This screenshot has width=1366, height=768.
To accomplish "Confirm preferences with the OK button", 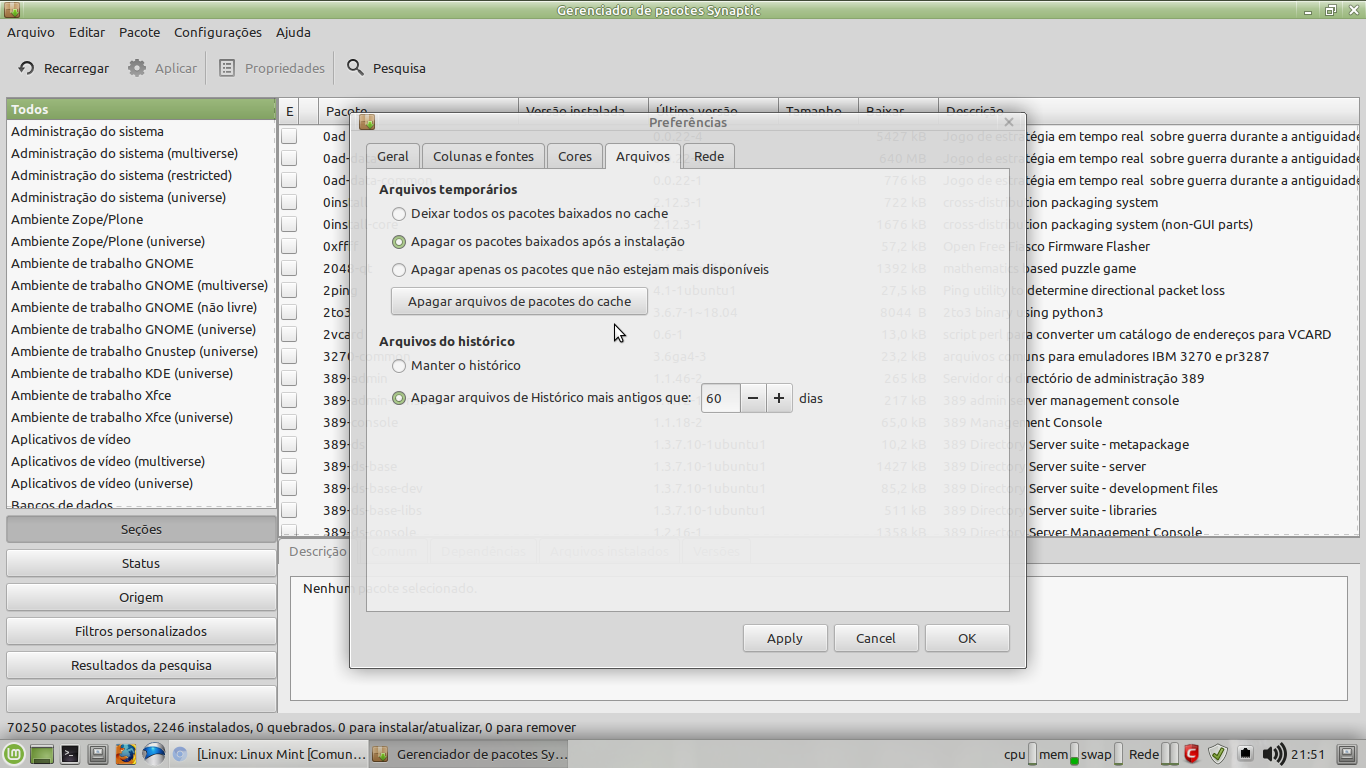I will pyautogui.click(x=967, y=638).
